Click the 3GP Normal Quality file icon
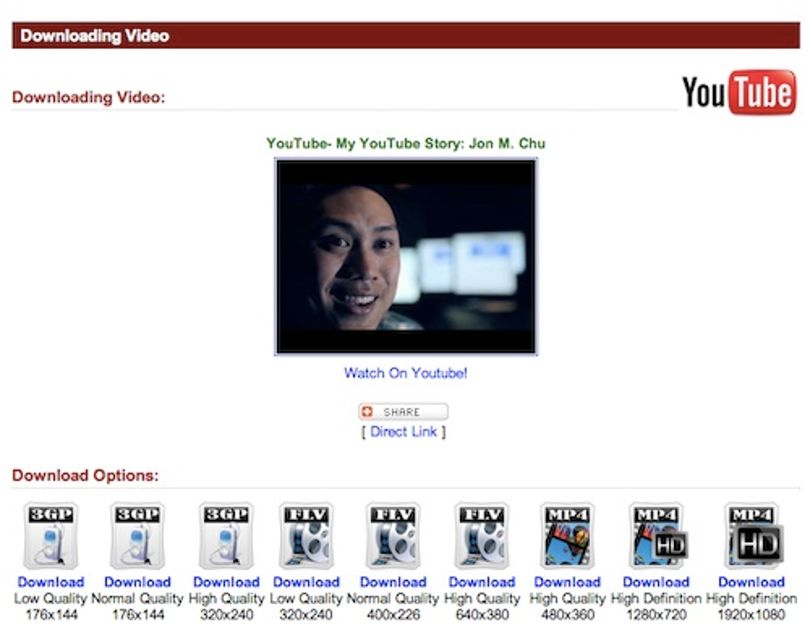The image size is (810, 638). click(x=137, y=536)
